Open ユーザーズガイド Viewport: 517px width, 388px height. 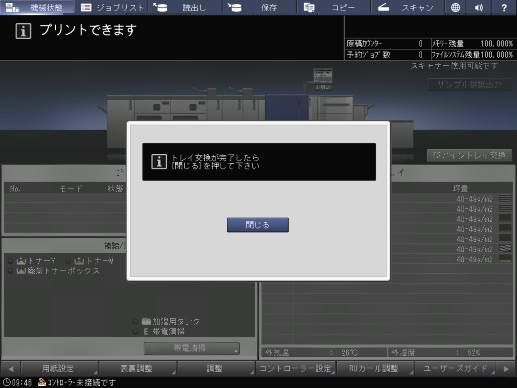coord(455,368)
